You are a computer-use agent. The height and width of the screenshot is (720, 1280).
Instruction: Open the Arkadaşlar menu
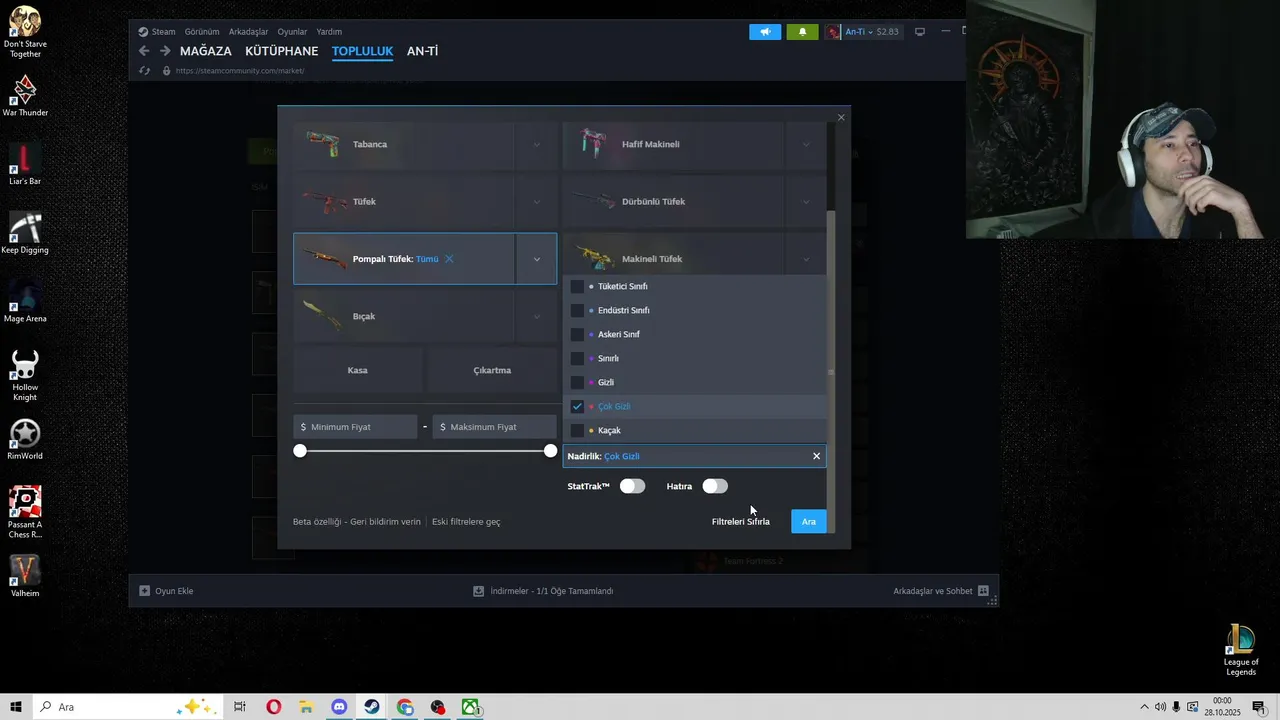[248, 32]
